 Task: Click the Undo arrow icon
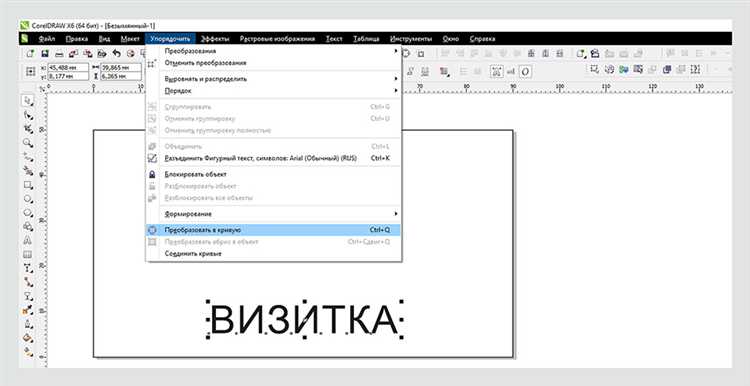(116, 54)
